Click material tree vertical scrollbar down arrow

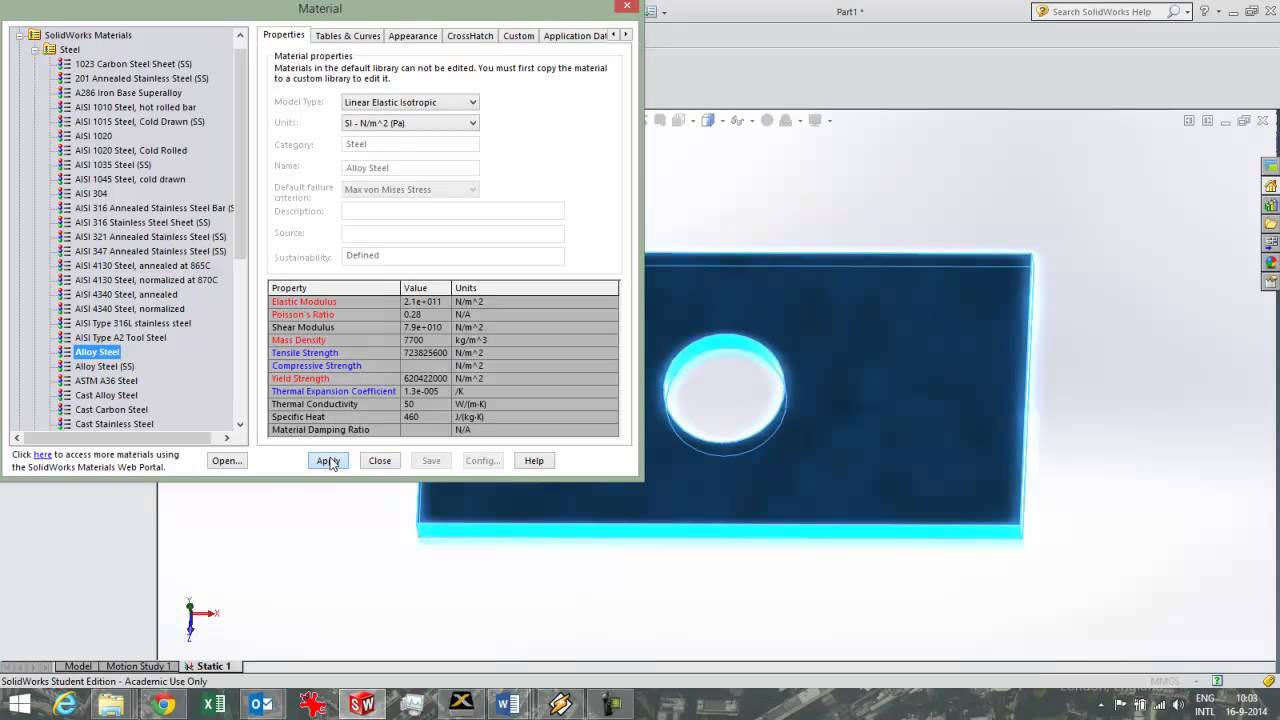coord(240,425)
